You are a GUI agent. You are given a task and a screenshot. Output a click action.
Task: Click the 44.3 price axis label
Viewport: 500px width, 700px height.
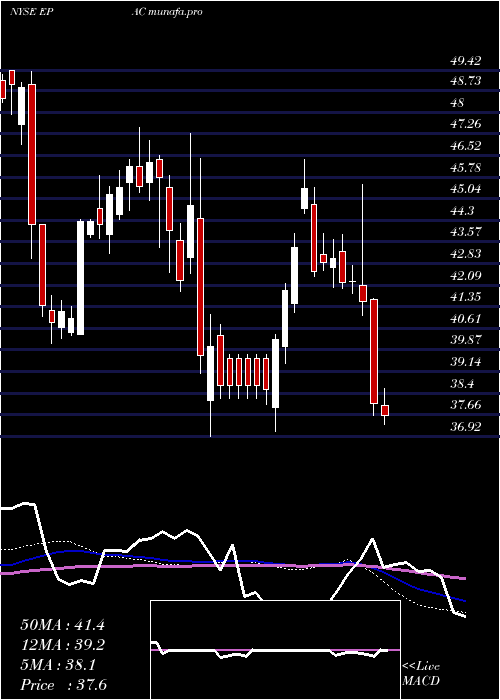click(462, 210)
